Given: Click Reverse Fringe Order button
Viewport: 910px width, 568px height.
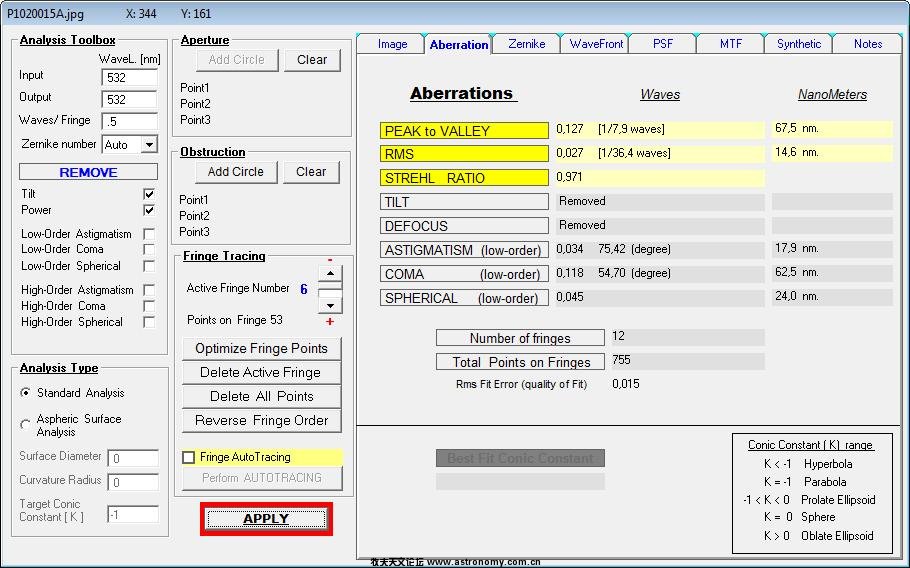Looking at the screenshot, I should (261, 420).
